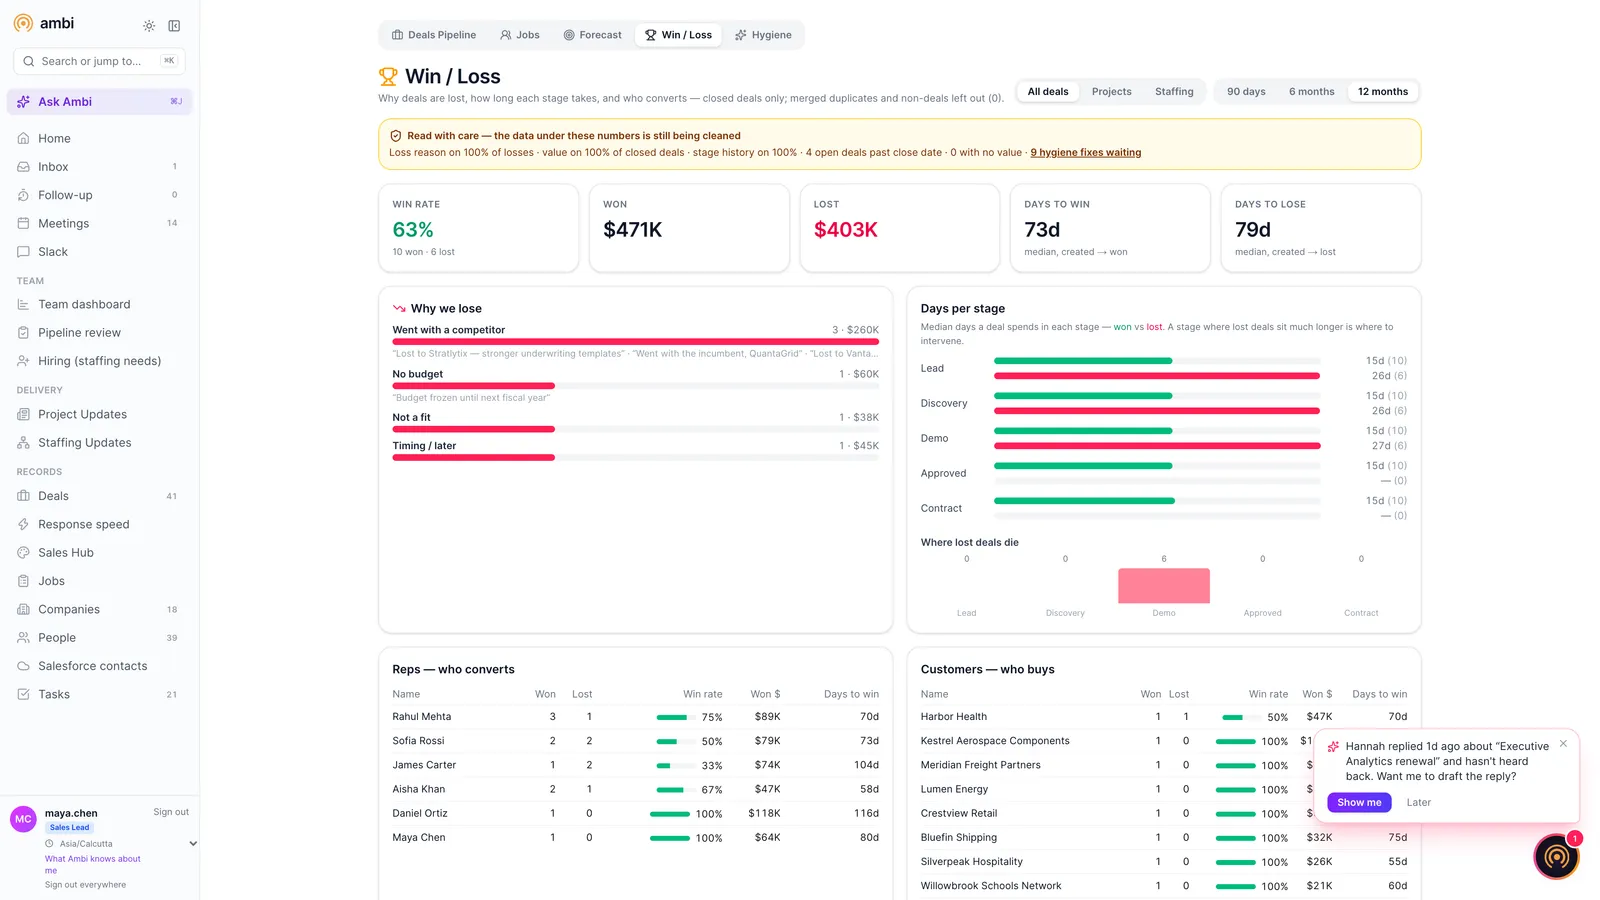Filter by Staffing deals
Screen dimensions: 1600x900
1174,92
